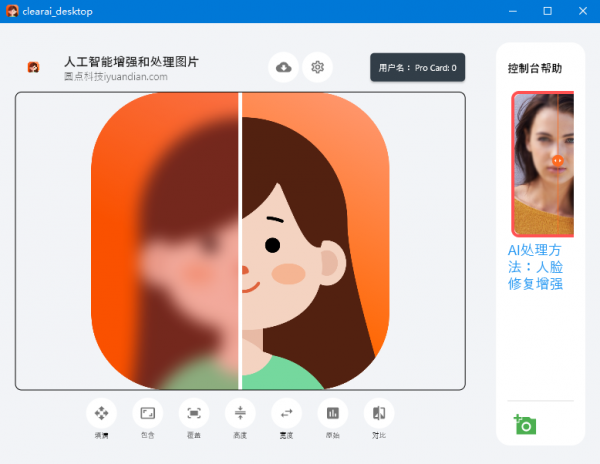Maximize the clearai_desktop window

point(548,11)
